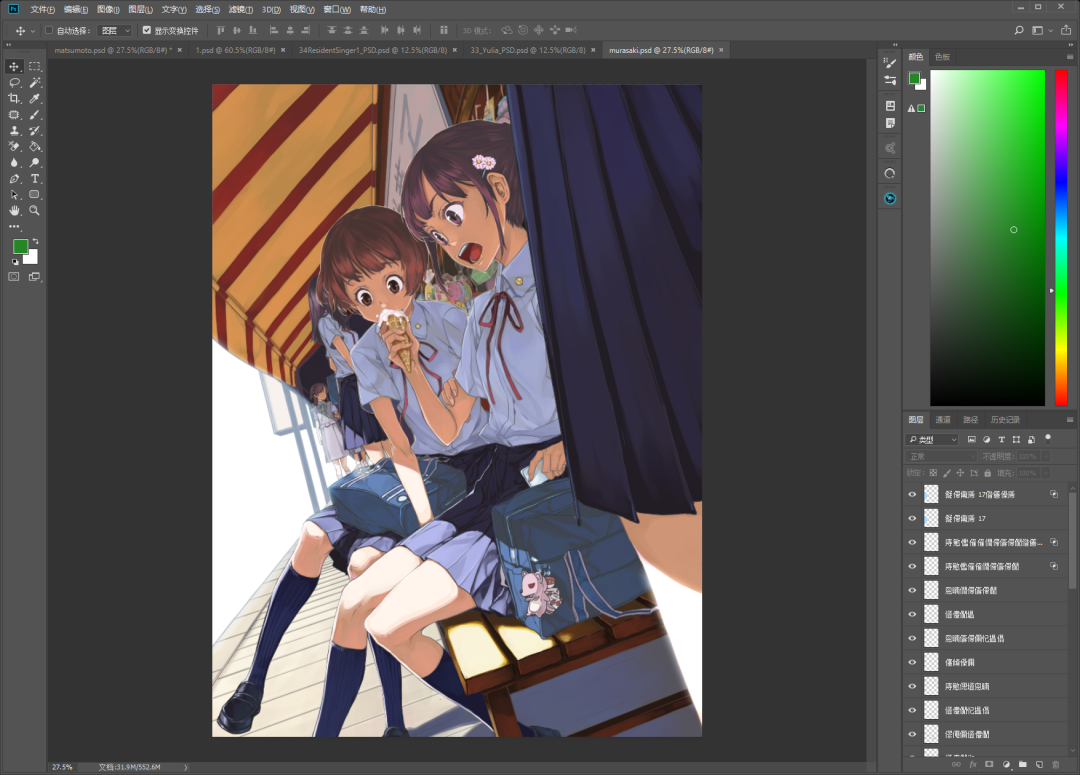Click the delete layer trash icon
Screen dimensions: 1080x775
1056,764
